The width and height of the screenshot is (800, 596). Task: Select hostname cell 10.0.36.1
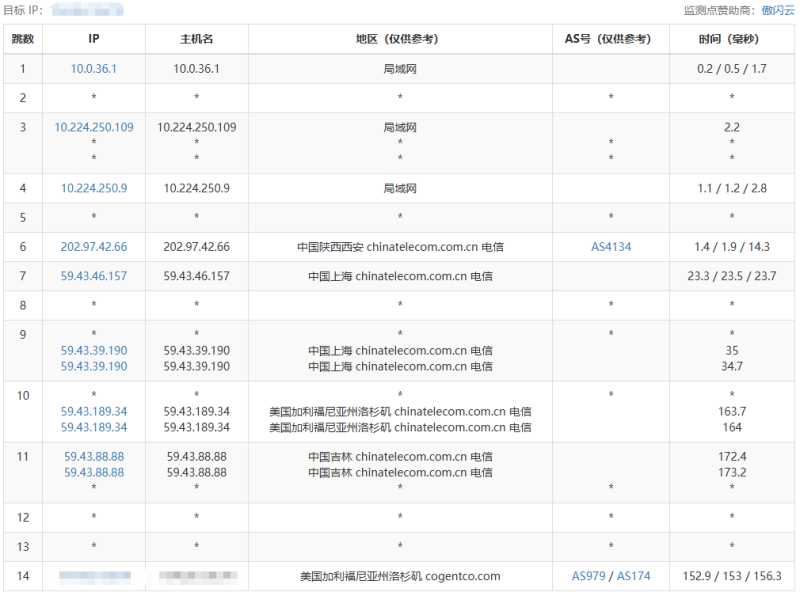pyautogui.click(x=196, y=69)
